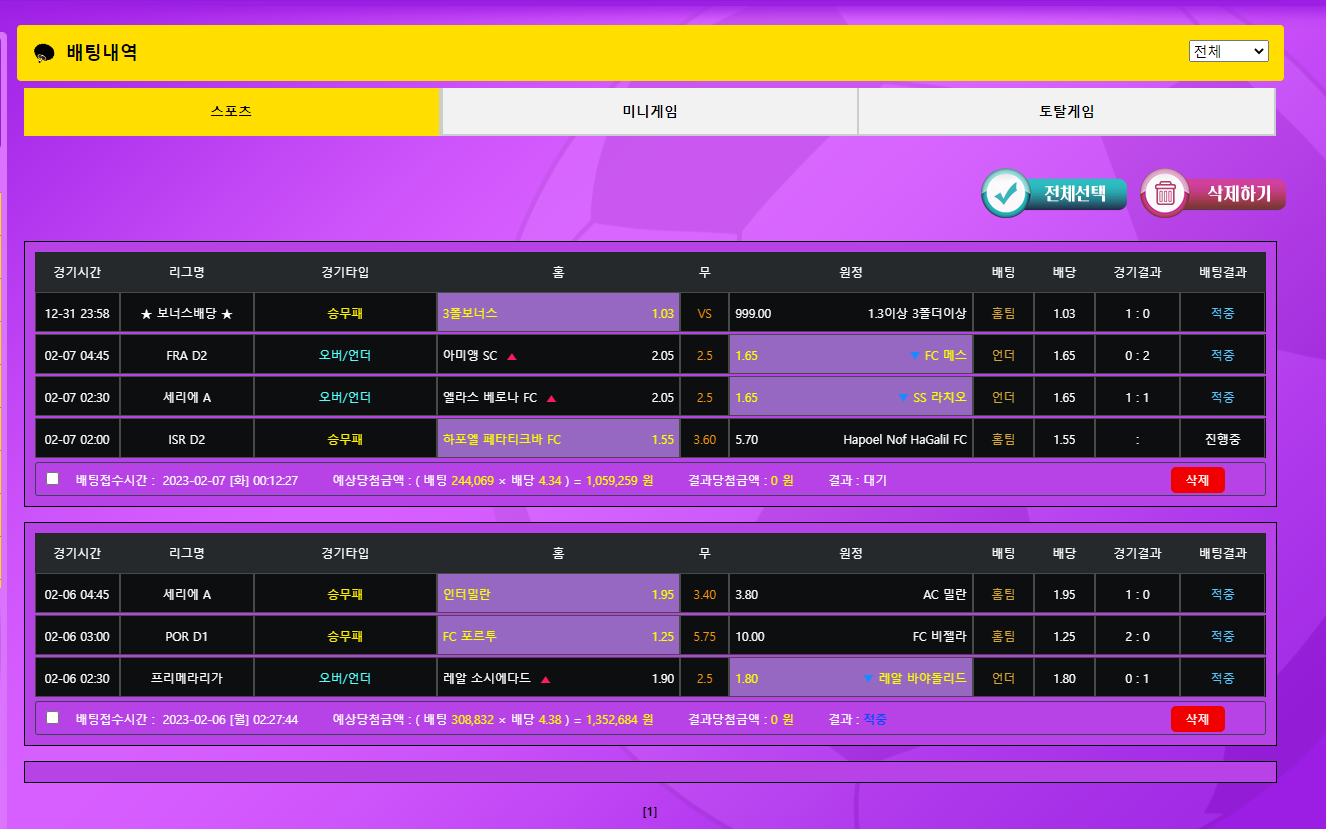
Task: Select the 스포츠 tab
Action: pos(231,112)
